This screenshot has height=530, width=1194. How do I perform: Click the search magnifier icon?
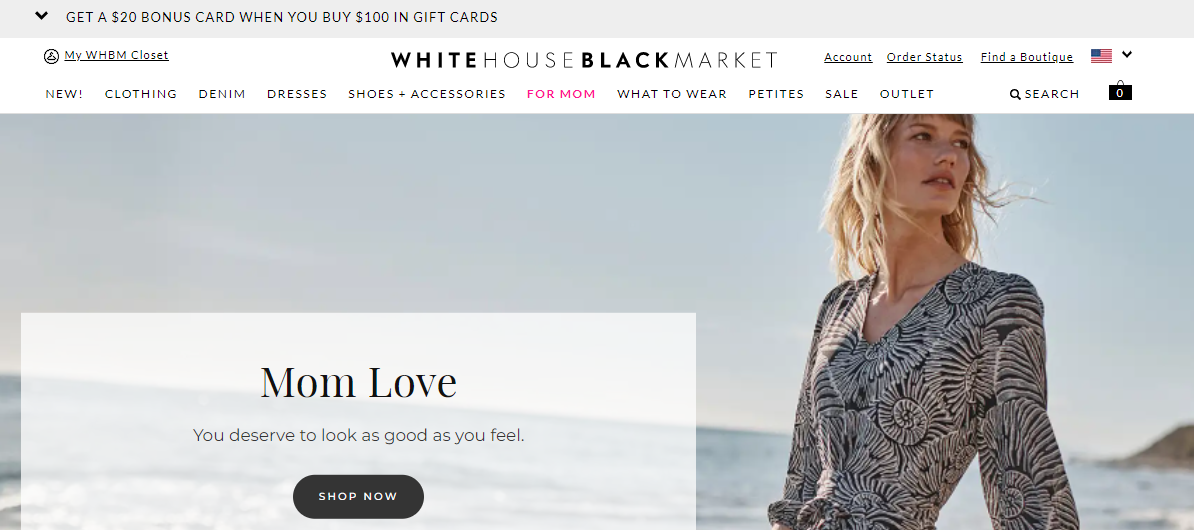click(x=1015, y=94)
